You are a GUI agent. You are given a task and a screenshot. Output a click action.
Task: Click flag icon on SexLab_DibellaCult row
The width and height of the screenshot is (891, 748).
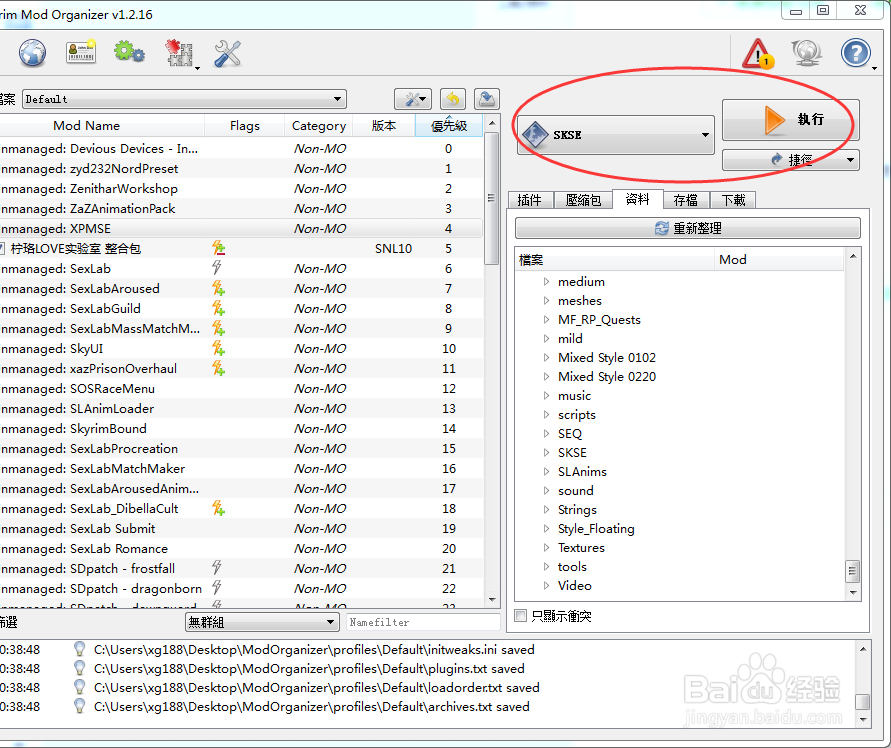coord(218,508)
